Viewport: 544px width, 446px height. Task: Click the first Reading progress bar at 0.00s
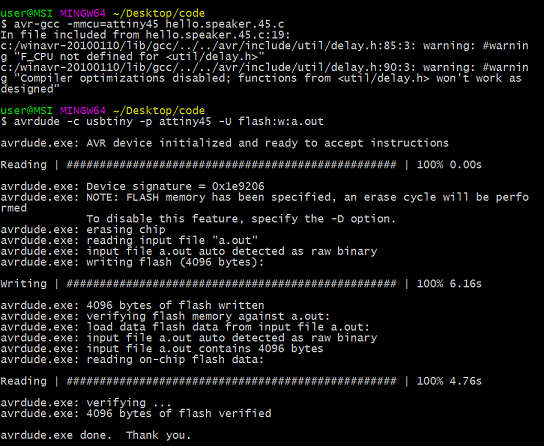[x=241, y=165]
